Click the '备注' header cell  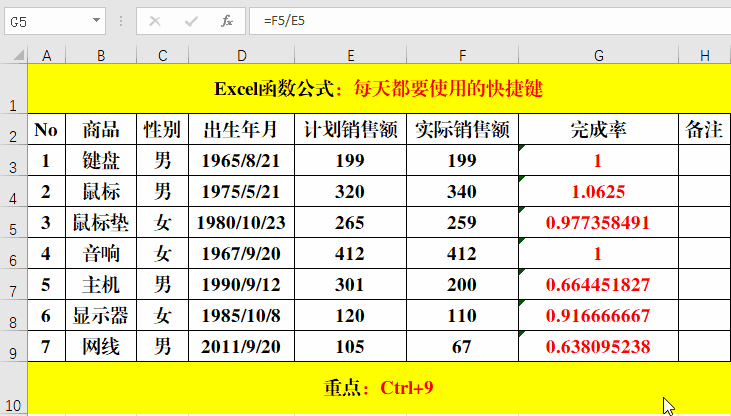tap(705, 129)
